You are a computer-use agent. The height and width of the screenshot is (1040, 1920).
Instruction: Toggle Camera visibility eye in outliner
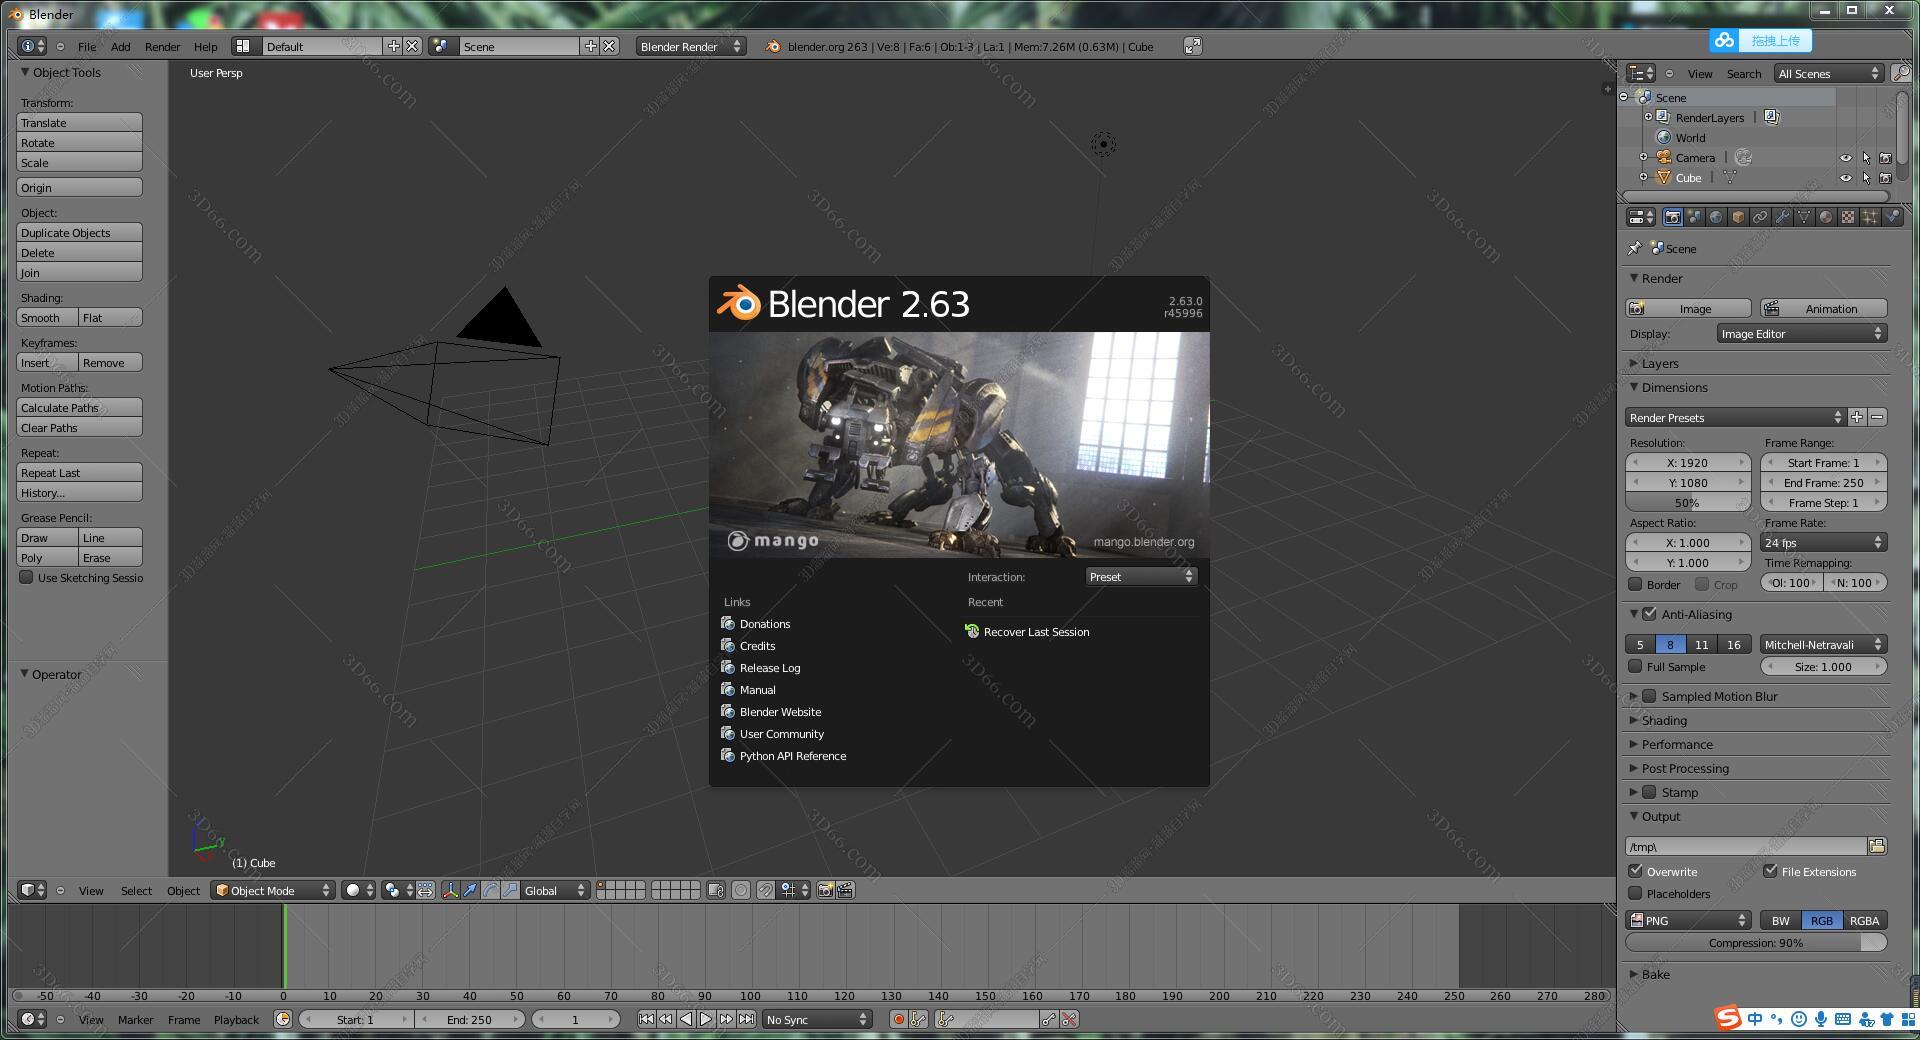(1846, 158)
